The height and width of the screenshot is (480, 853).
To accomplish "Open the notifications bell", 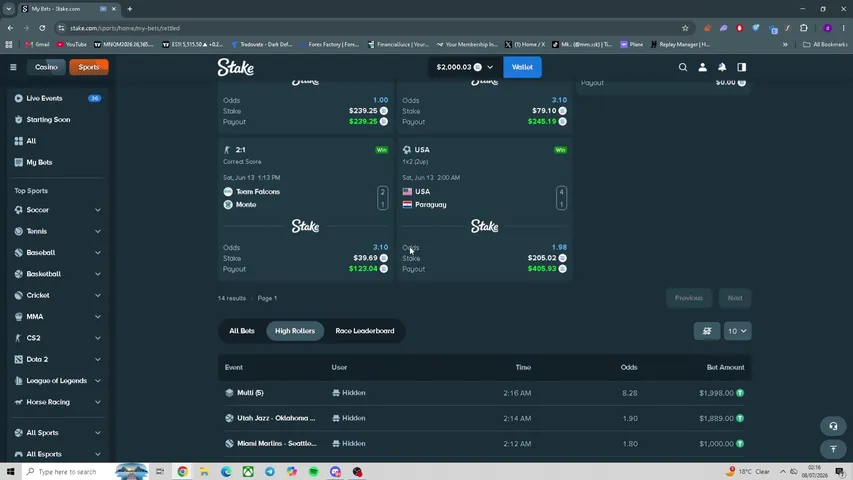I will point(722,67).
